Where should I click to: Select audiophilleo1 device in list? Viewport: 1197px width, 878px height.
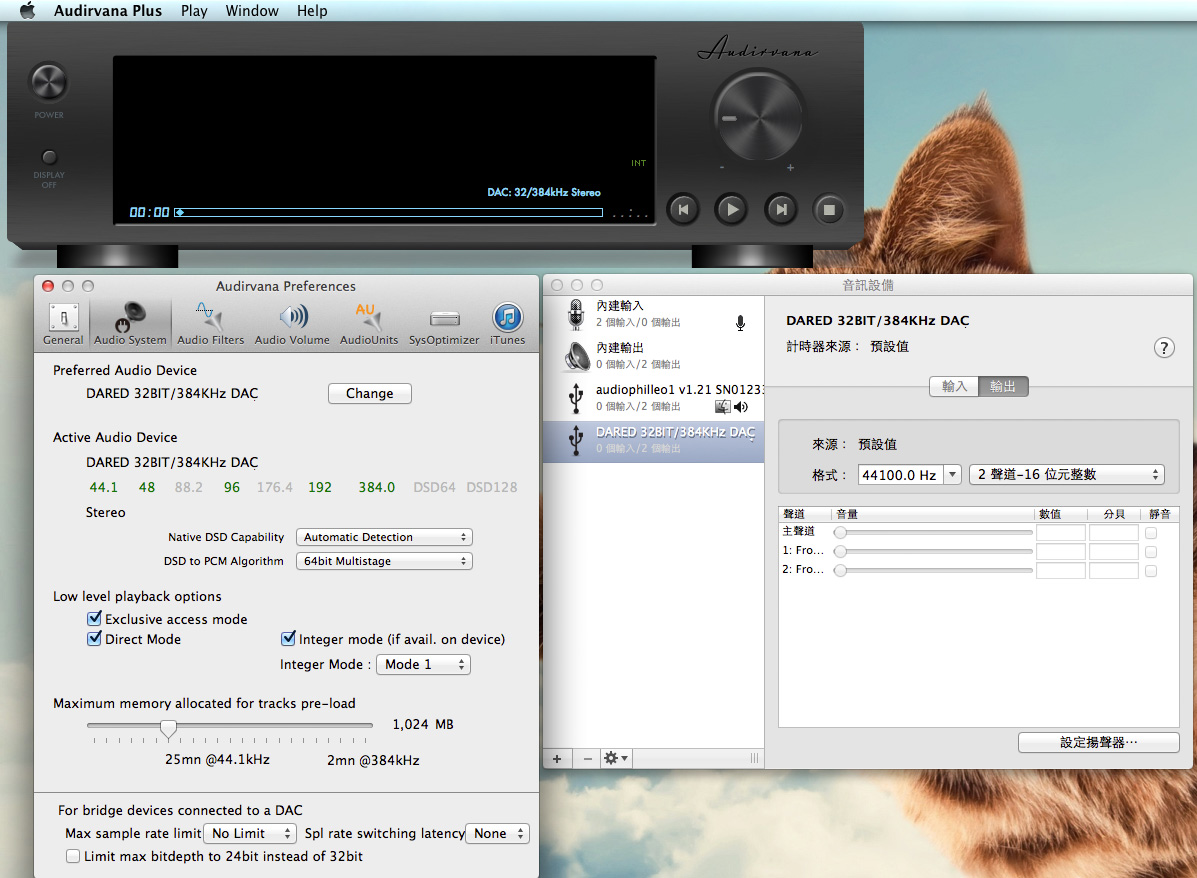tap(653, 398)
